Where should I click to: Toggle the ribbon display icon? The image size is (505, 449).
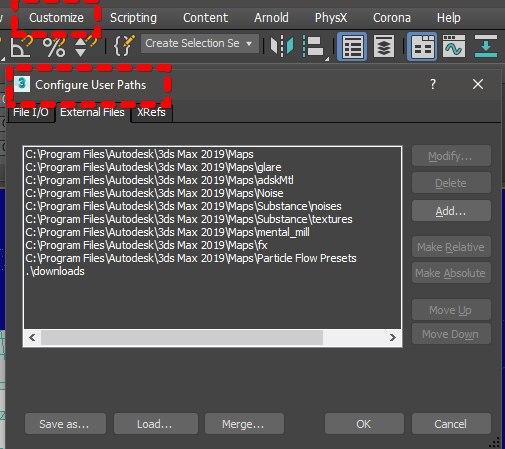[422, 47]
